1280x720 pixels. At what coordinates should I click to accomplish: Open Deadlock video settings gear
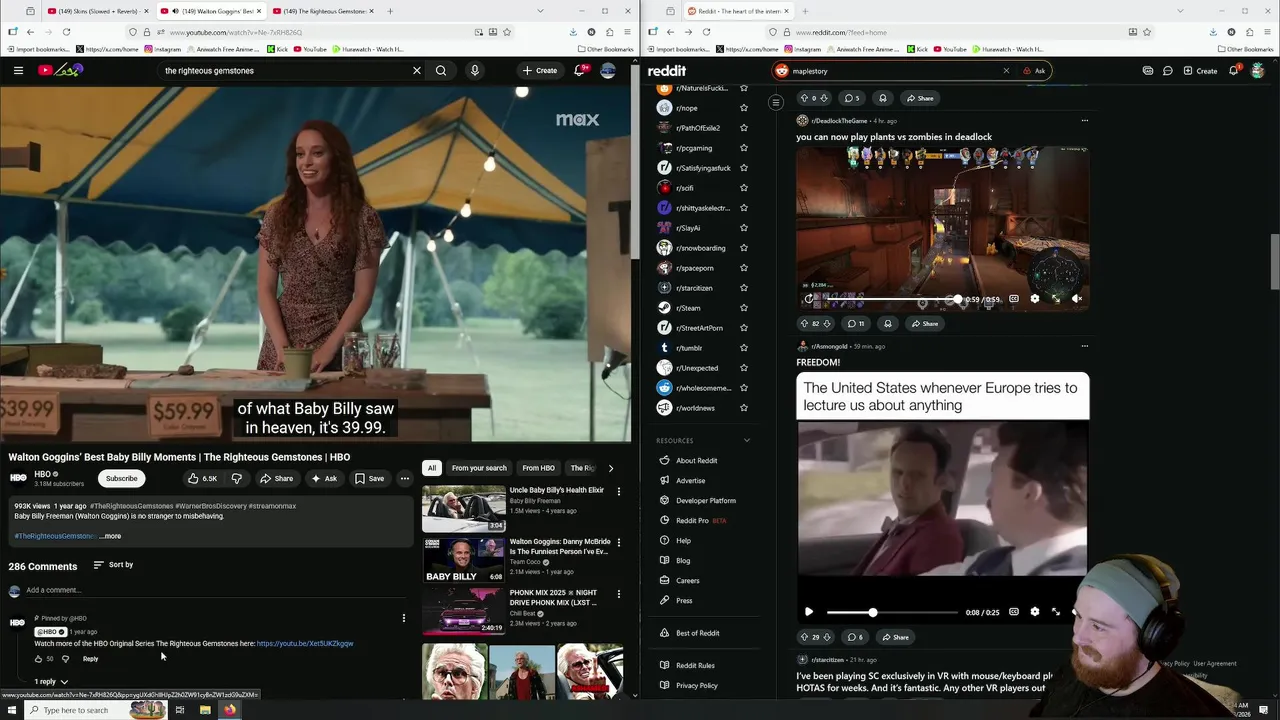point(1035,299)
